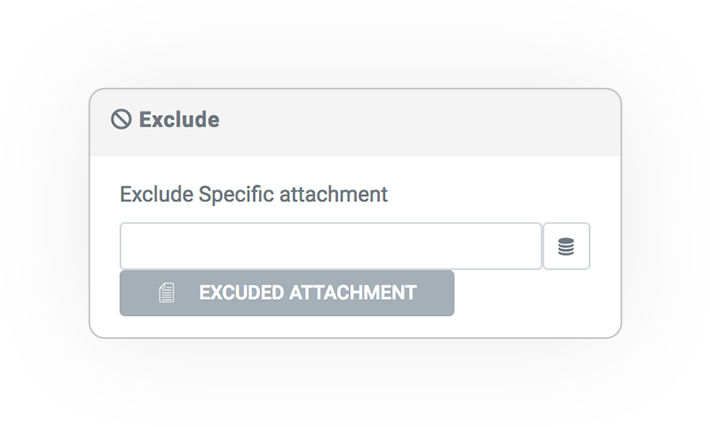Click the square button right of the input
Image resolution: width=710 pixels, height=427 pixels.
tap(566, 246)
